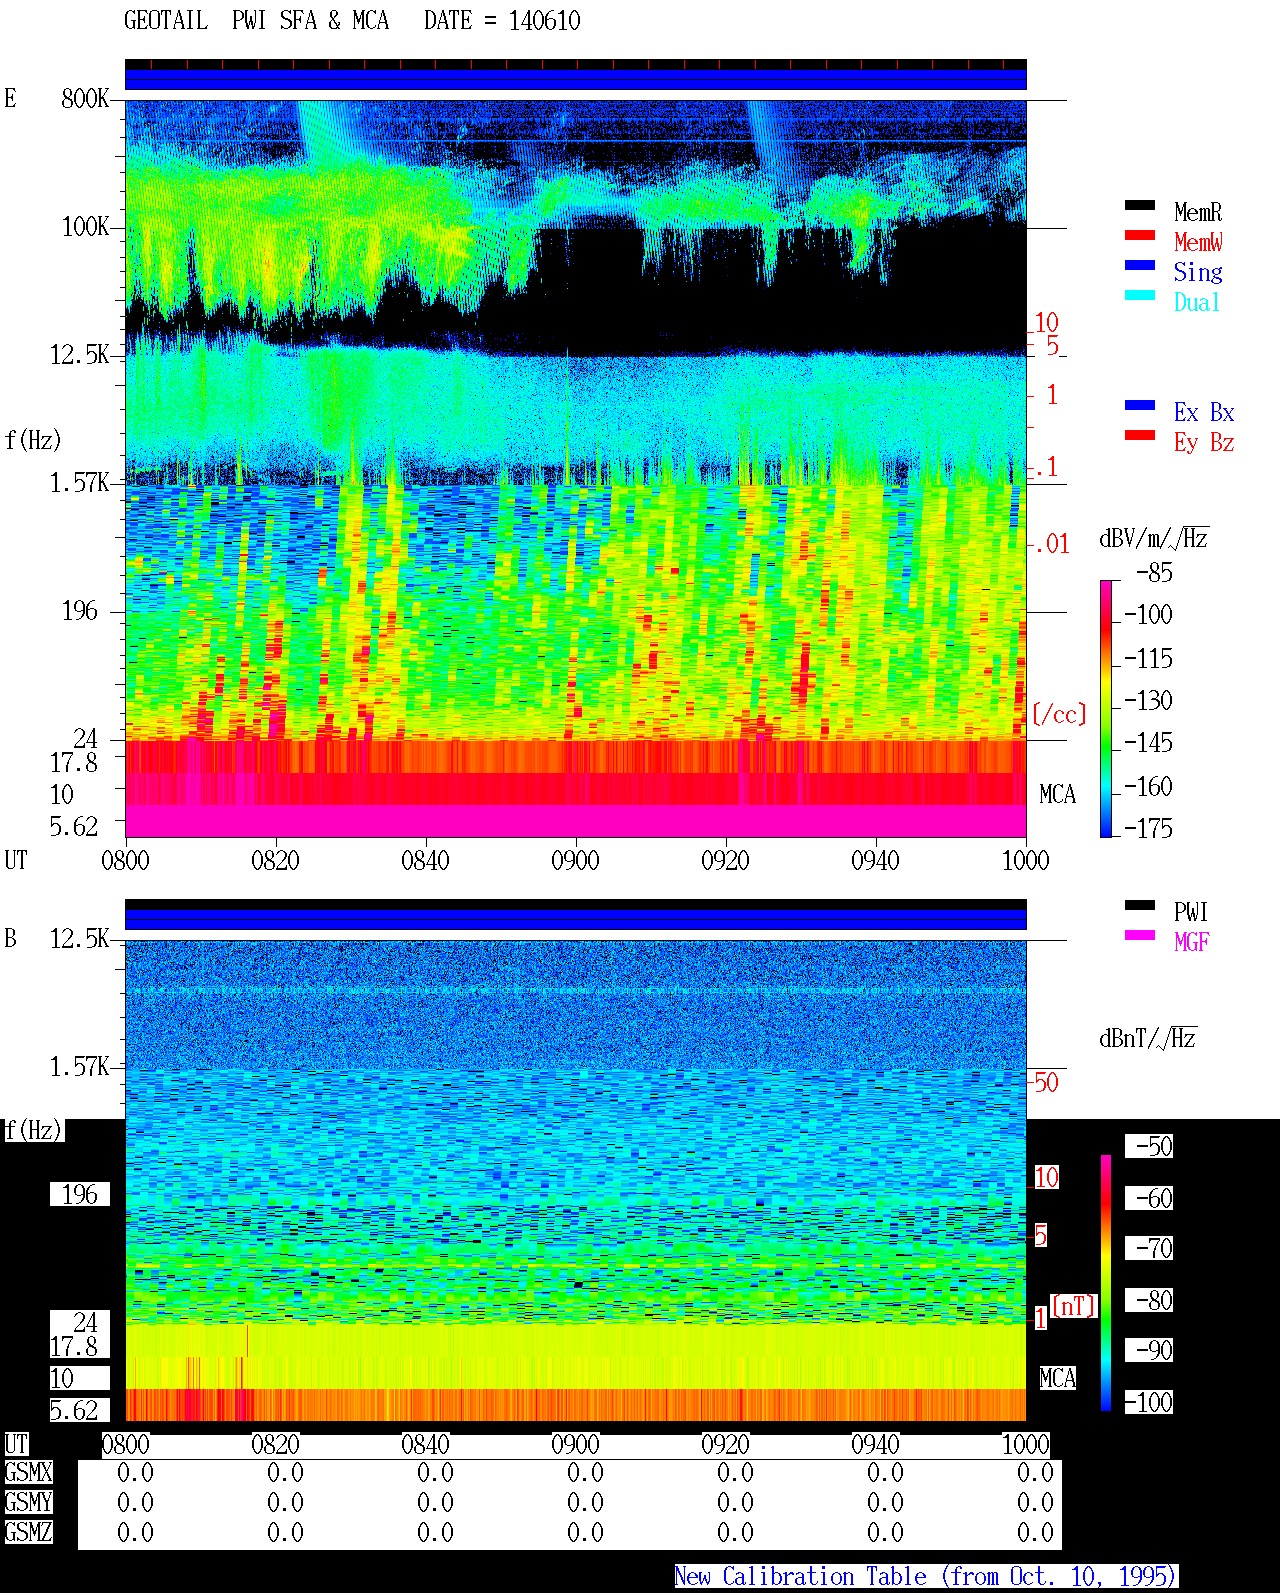The height and width of the screenshot is (1593, 1280).
Task: Select the cyan Dual legend swatch
Action: 1140,296
